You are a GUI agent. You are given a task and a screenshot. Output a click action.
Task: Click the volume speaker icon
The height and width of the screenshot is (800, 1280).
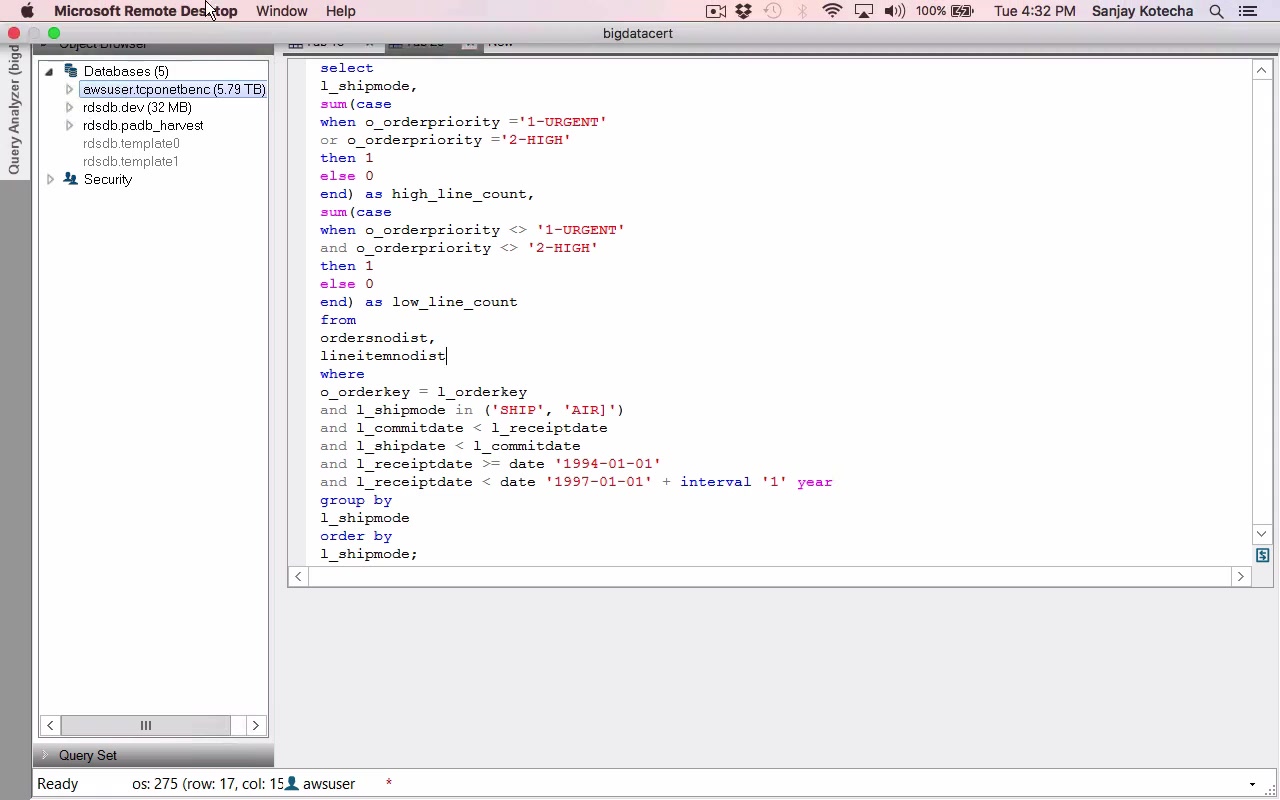point(894,11)
